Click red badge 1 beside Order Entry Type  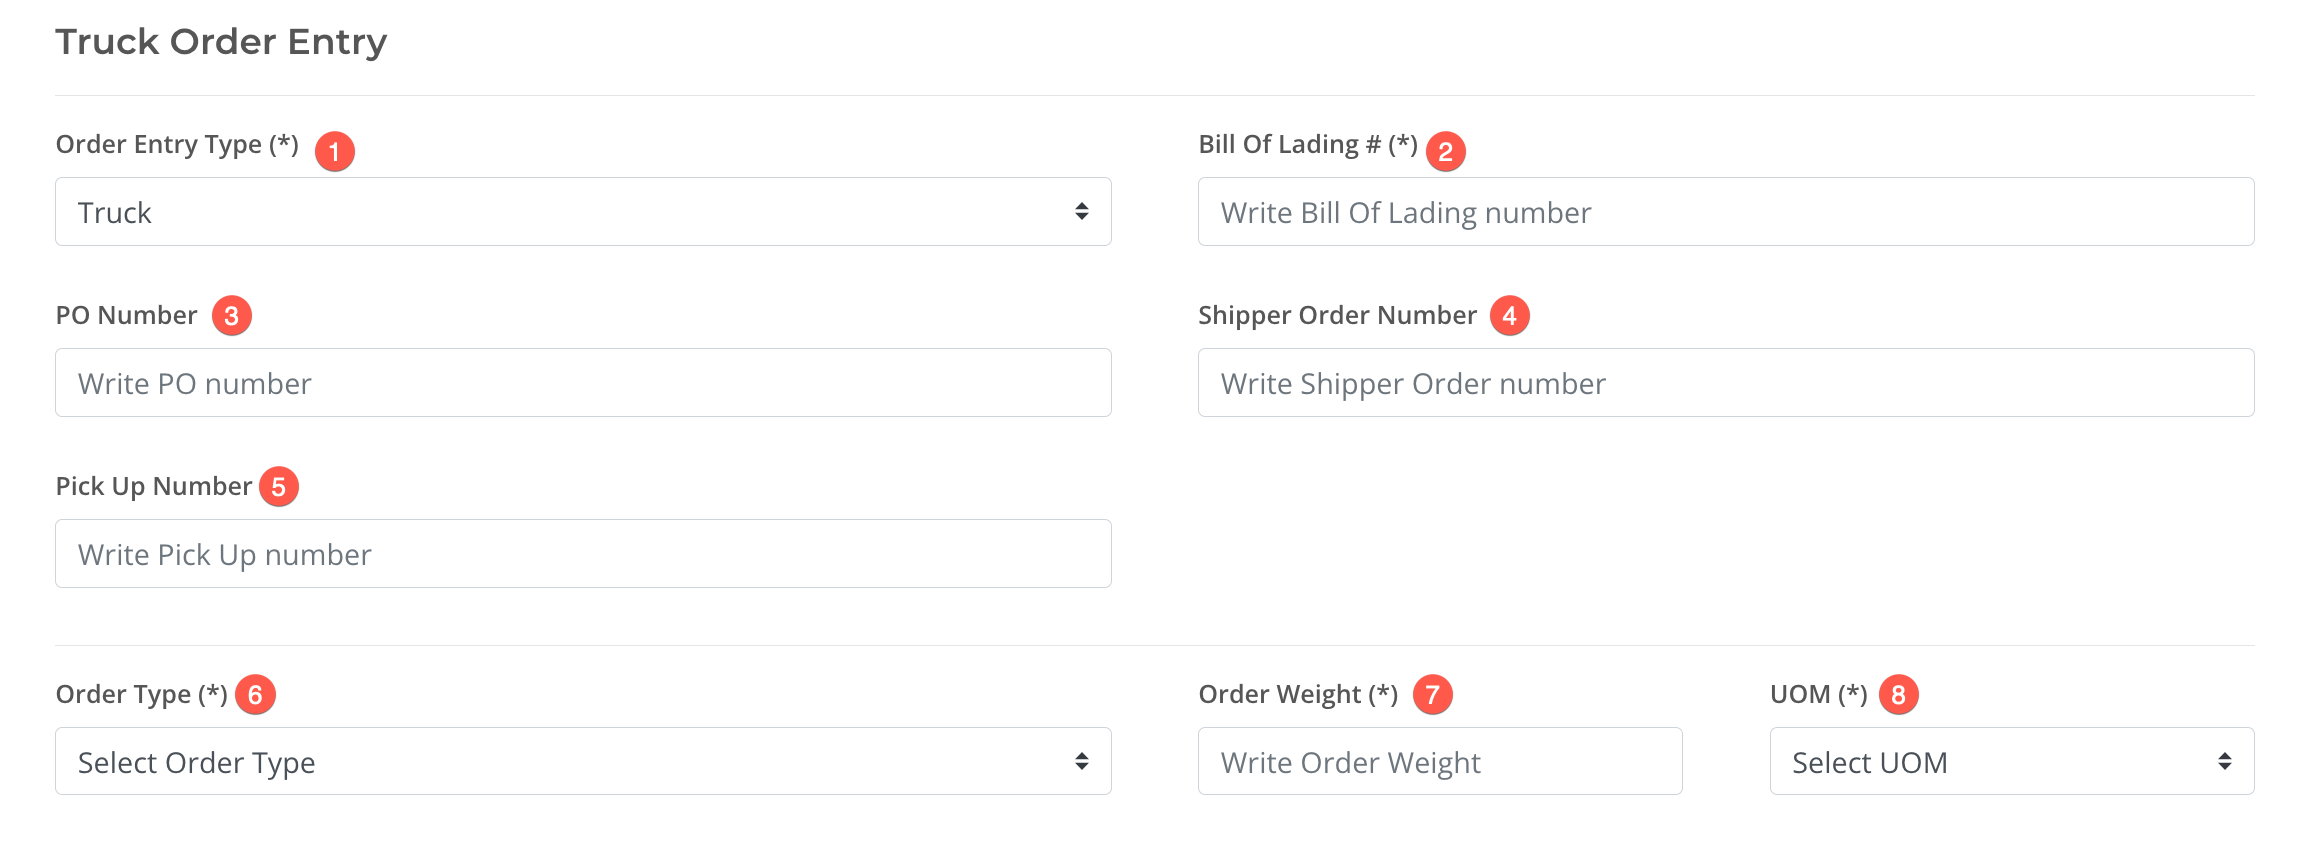[335, 151]
